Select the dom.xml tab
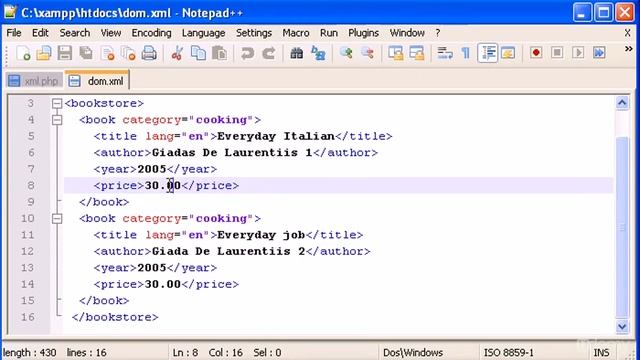640x360 pixels. pyautogui.click(x=97, y=80)
